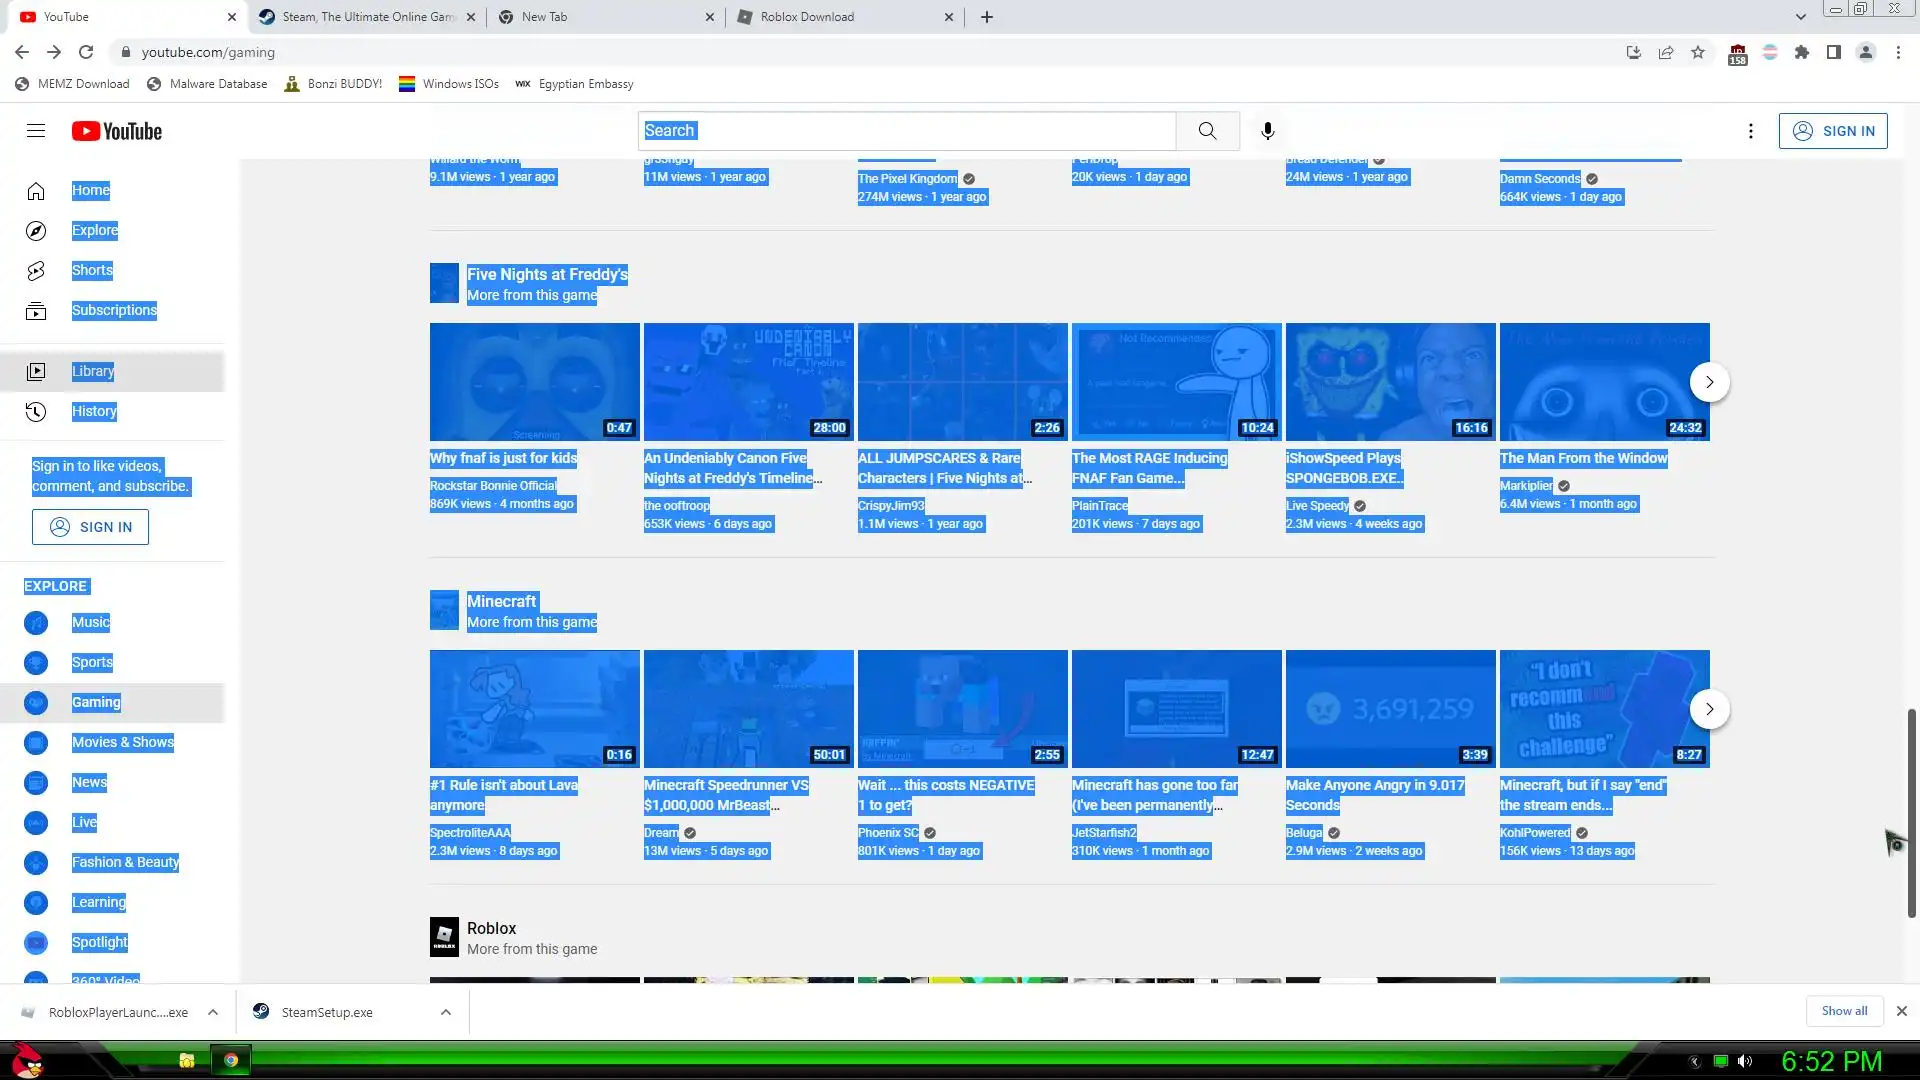
Task: Expand RobloxPlayerLauncher download options chevron
Action: pyautogui.click(x=213, y=1012)
